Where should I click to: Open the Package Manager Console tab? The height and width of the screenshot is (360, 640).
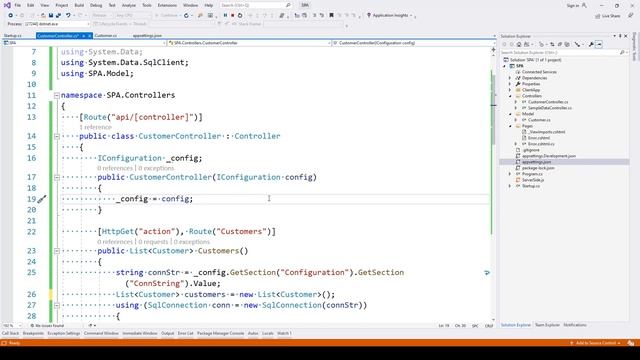tap(220, 333)
